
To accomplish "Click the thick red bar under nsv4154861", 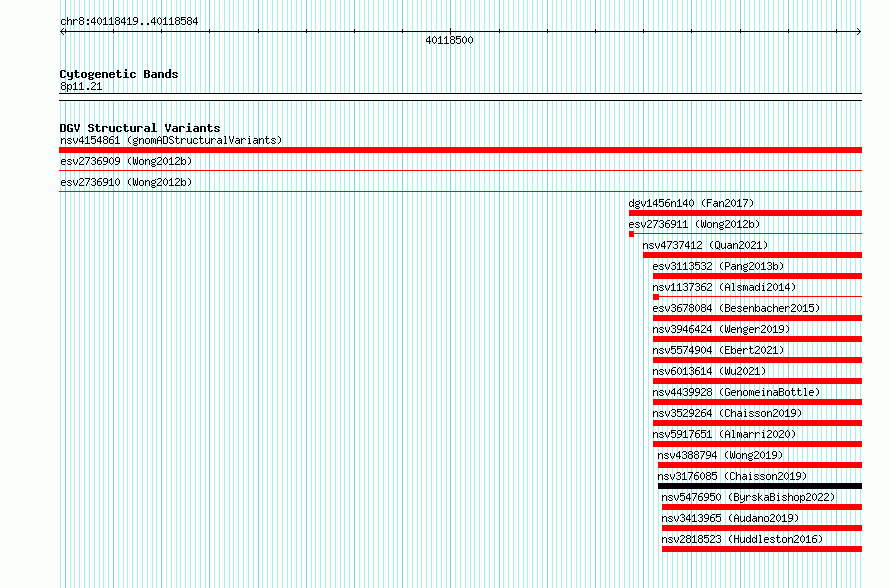I will 460,150.
